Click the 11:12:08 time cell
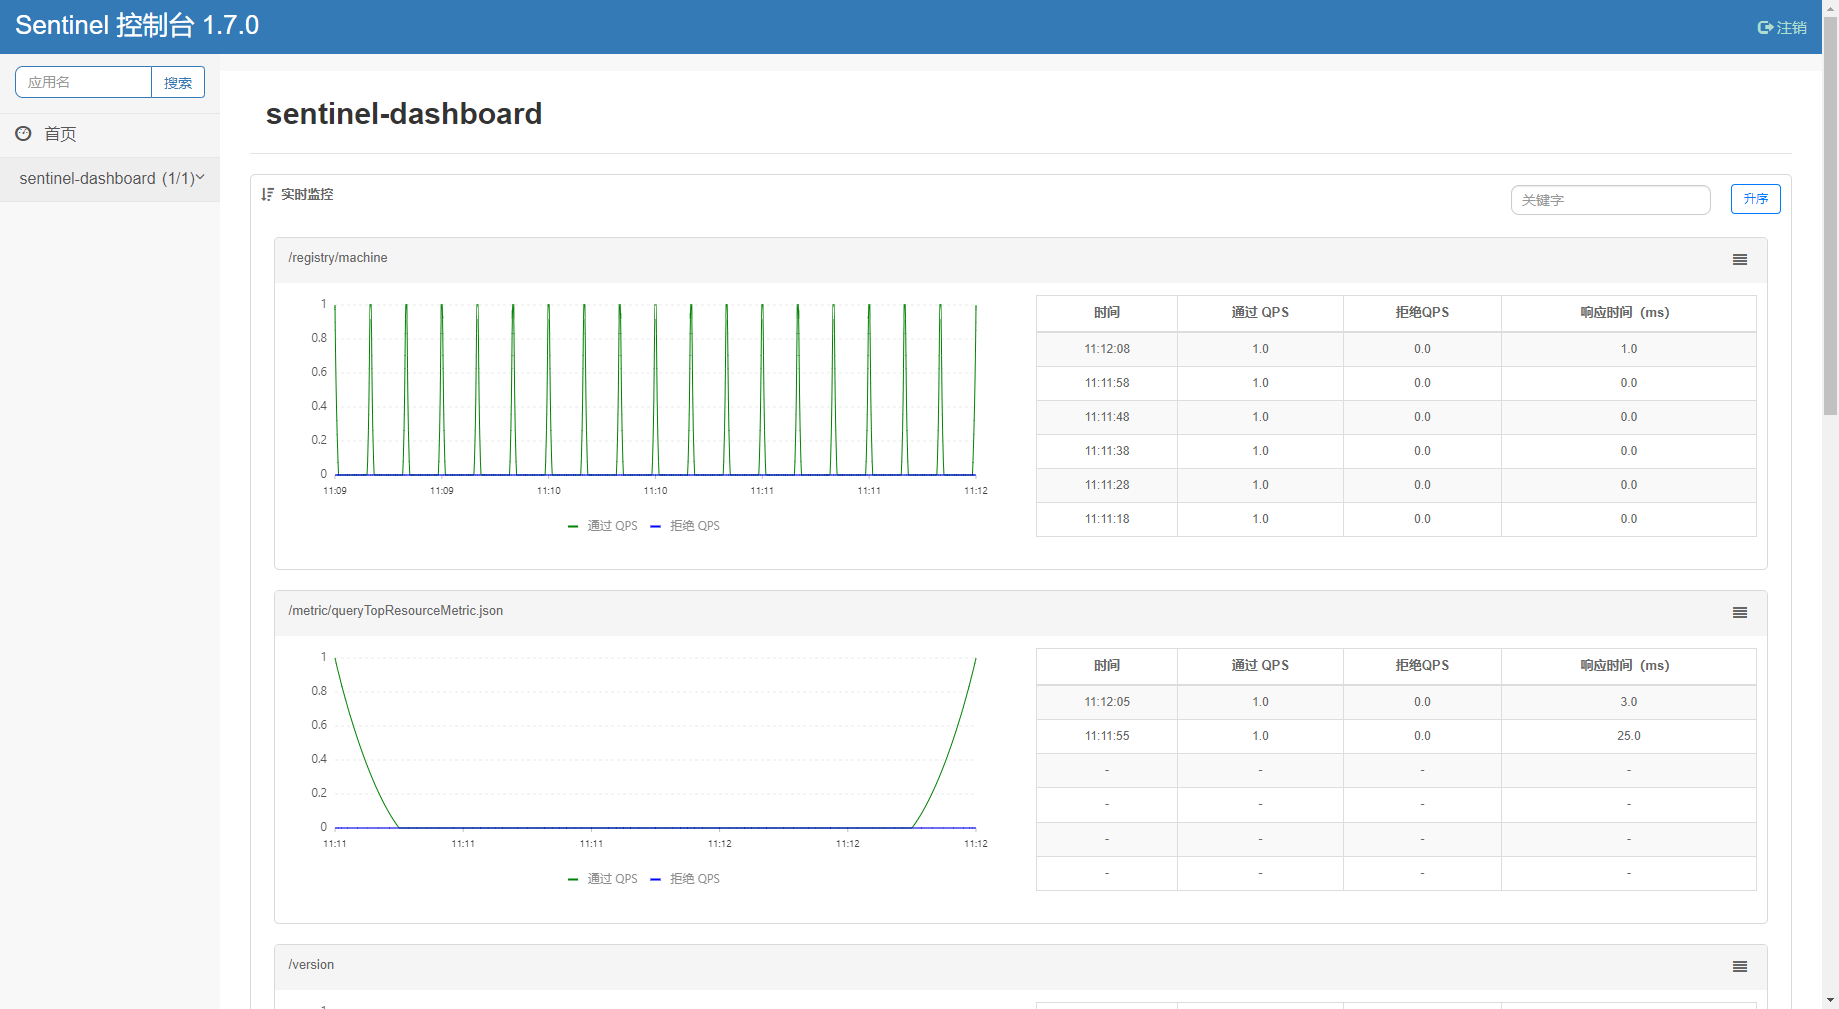The image size is (1839, 1009). tap(1107, 349)
